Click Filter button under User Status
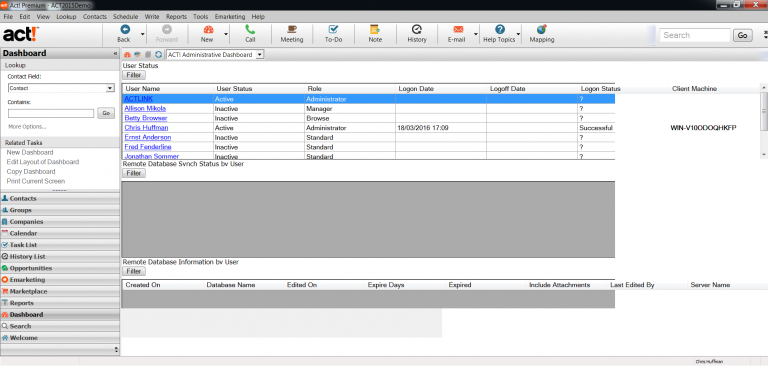 (134, 75)
